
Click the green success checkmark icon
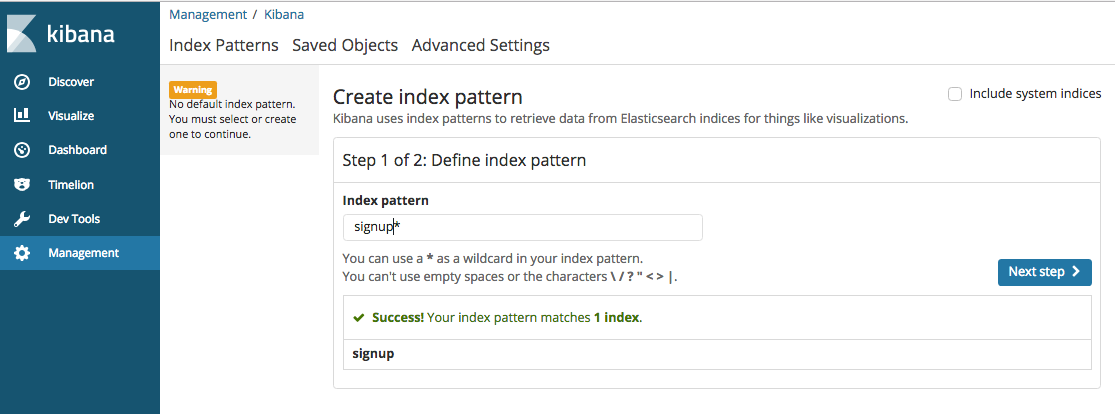click(x=358, y=318)
